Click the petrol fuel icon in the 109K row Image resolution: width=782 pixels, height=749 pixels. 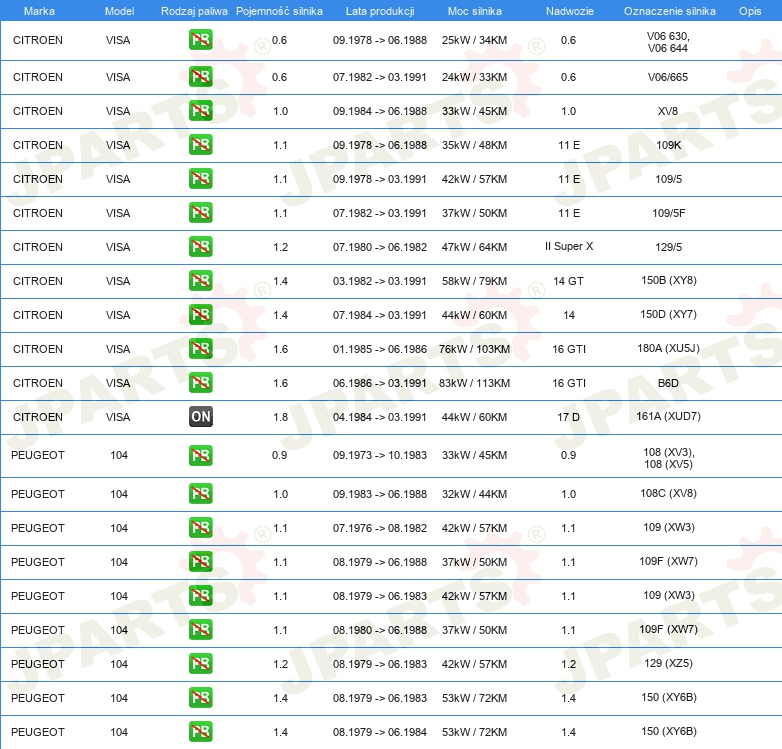200,145
